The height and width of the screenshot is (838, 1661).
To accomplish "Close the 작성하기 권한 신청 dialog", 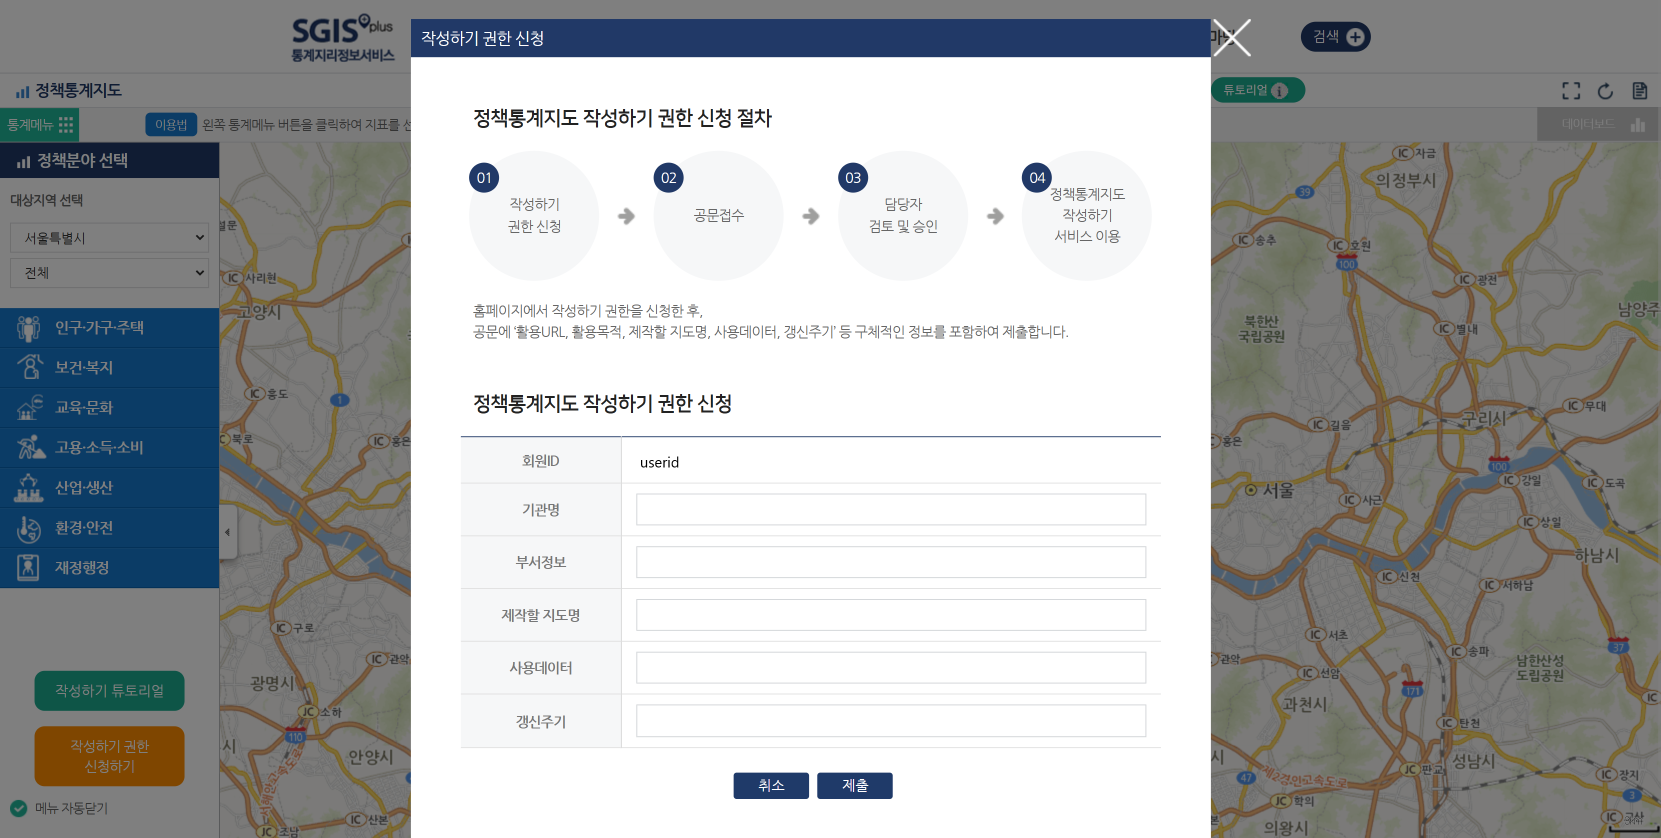I will 1232,38.
